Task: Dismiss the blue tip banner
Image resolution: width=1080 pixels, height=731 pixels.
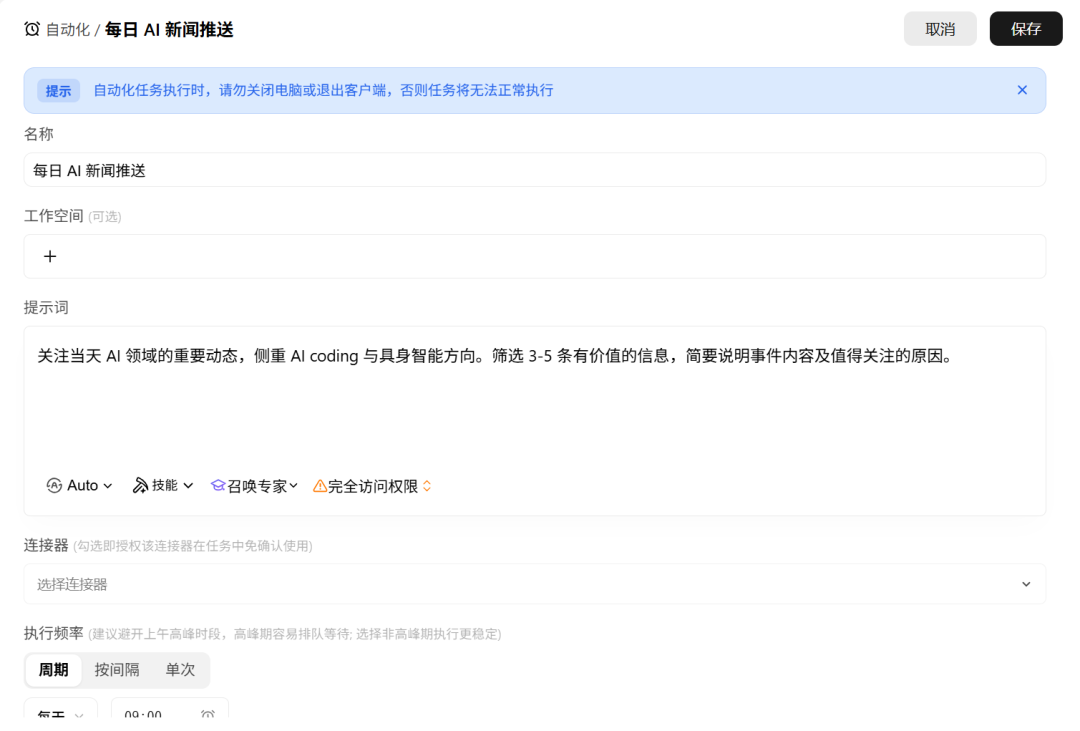Action: click(x=1022, y=90)
